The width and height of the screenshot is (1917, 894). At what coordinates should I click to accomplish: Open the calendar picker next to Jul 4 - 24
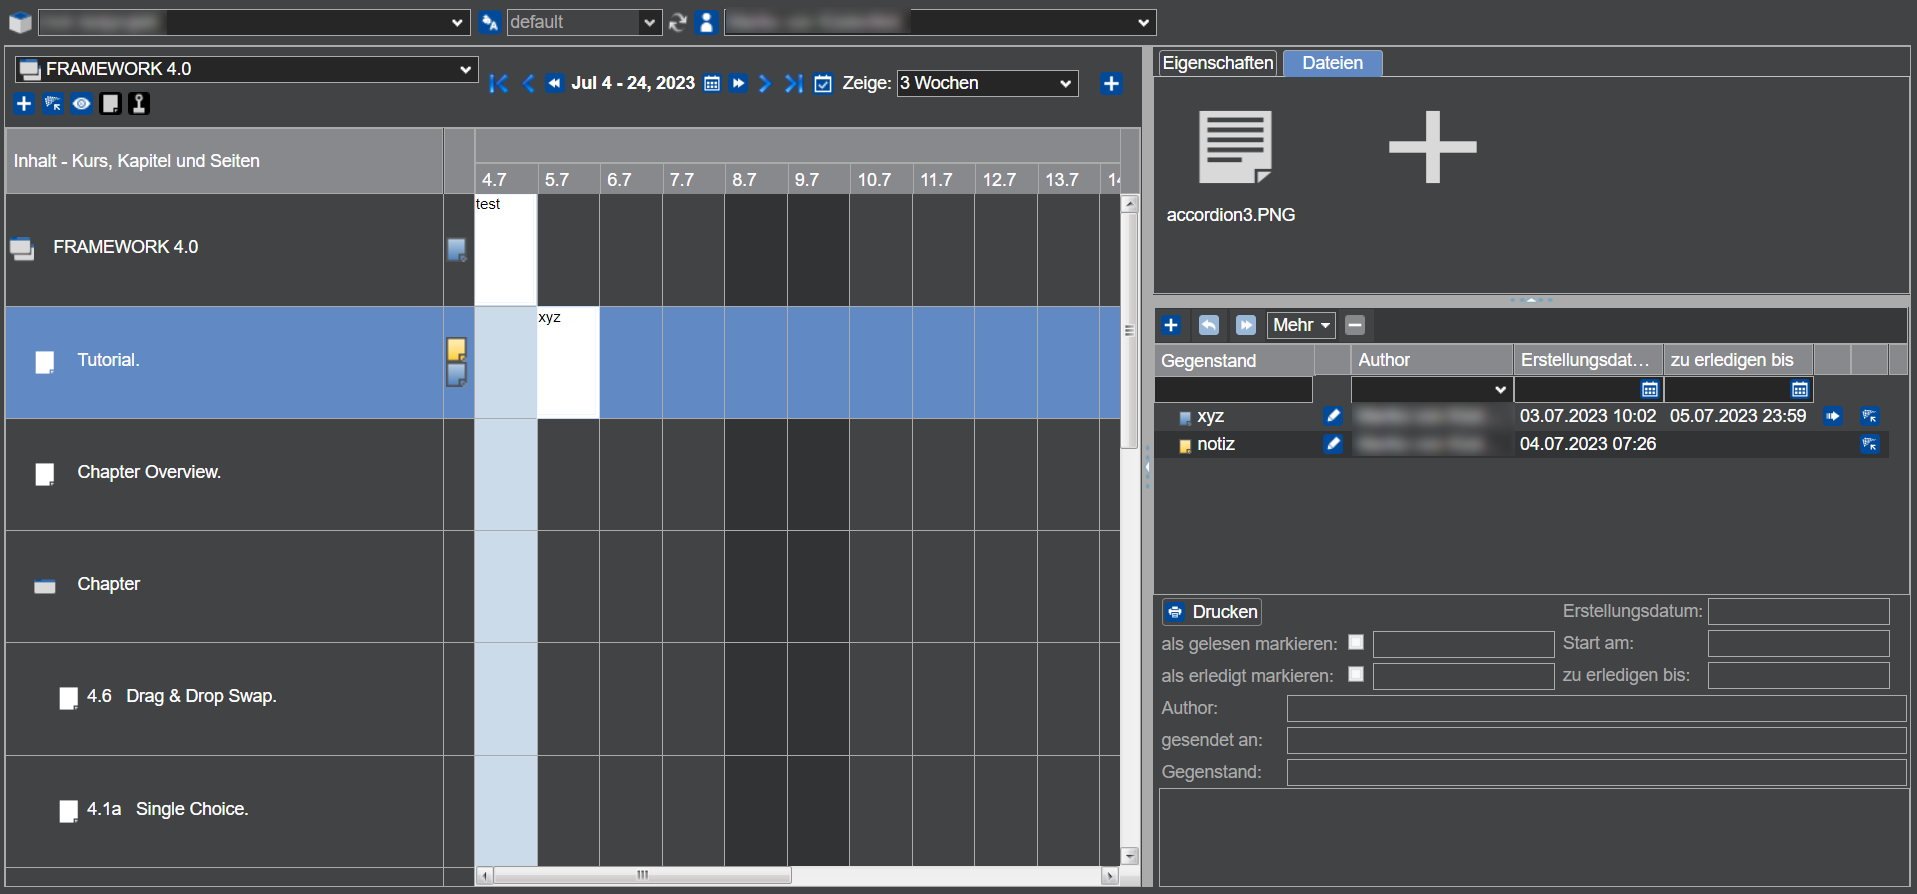712,83
